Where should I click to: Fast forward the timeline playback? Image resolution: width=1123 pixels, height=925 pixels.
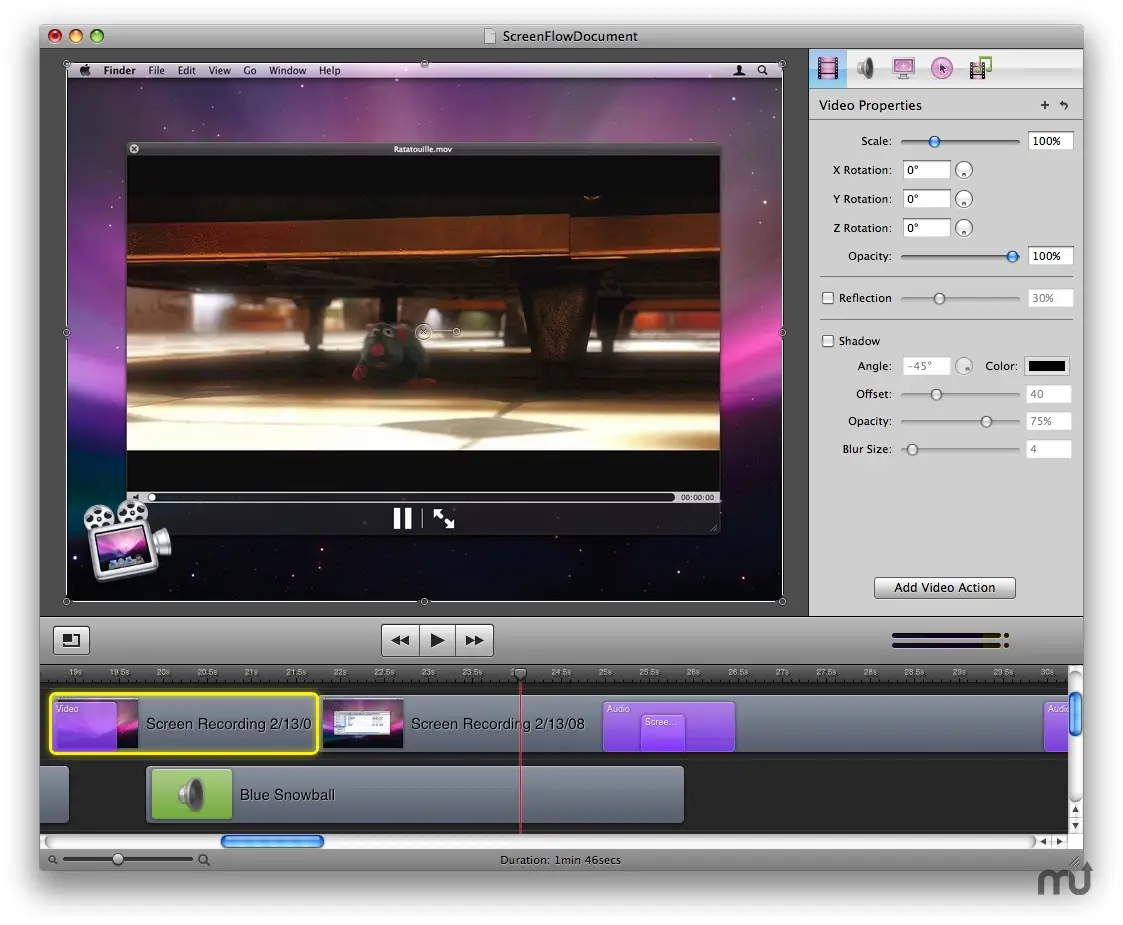tap(474, 640)
